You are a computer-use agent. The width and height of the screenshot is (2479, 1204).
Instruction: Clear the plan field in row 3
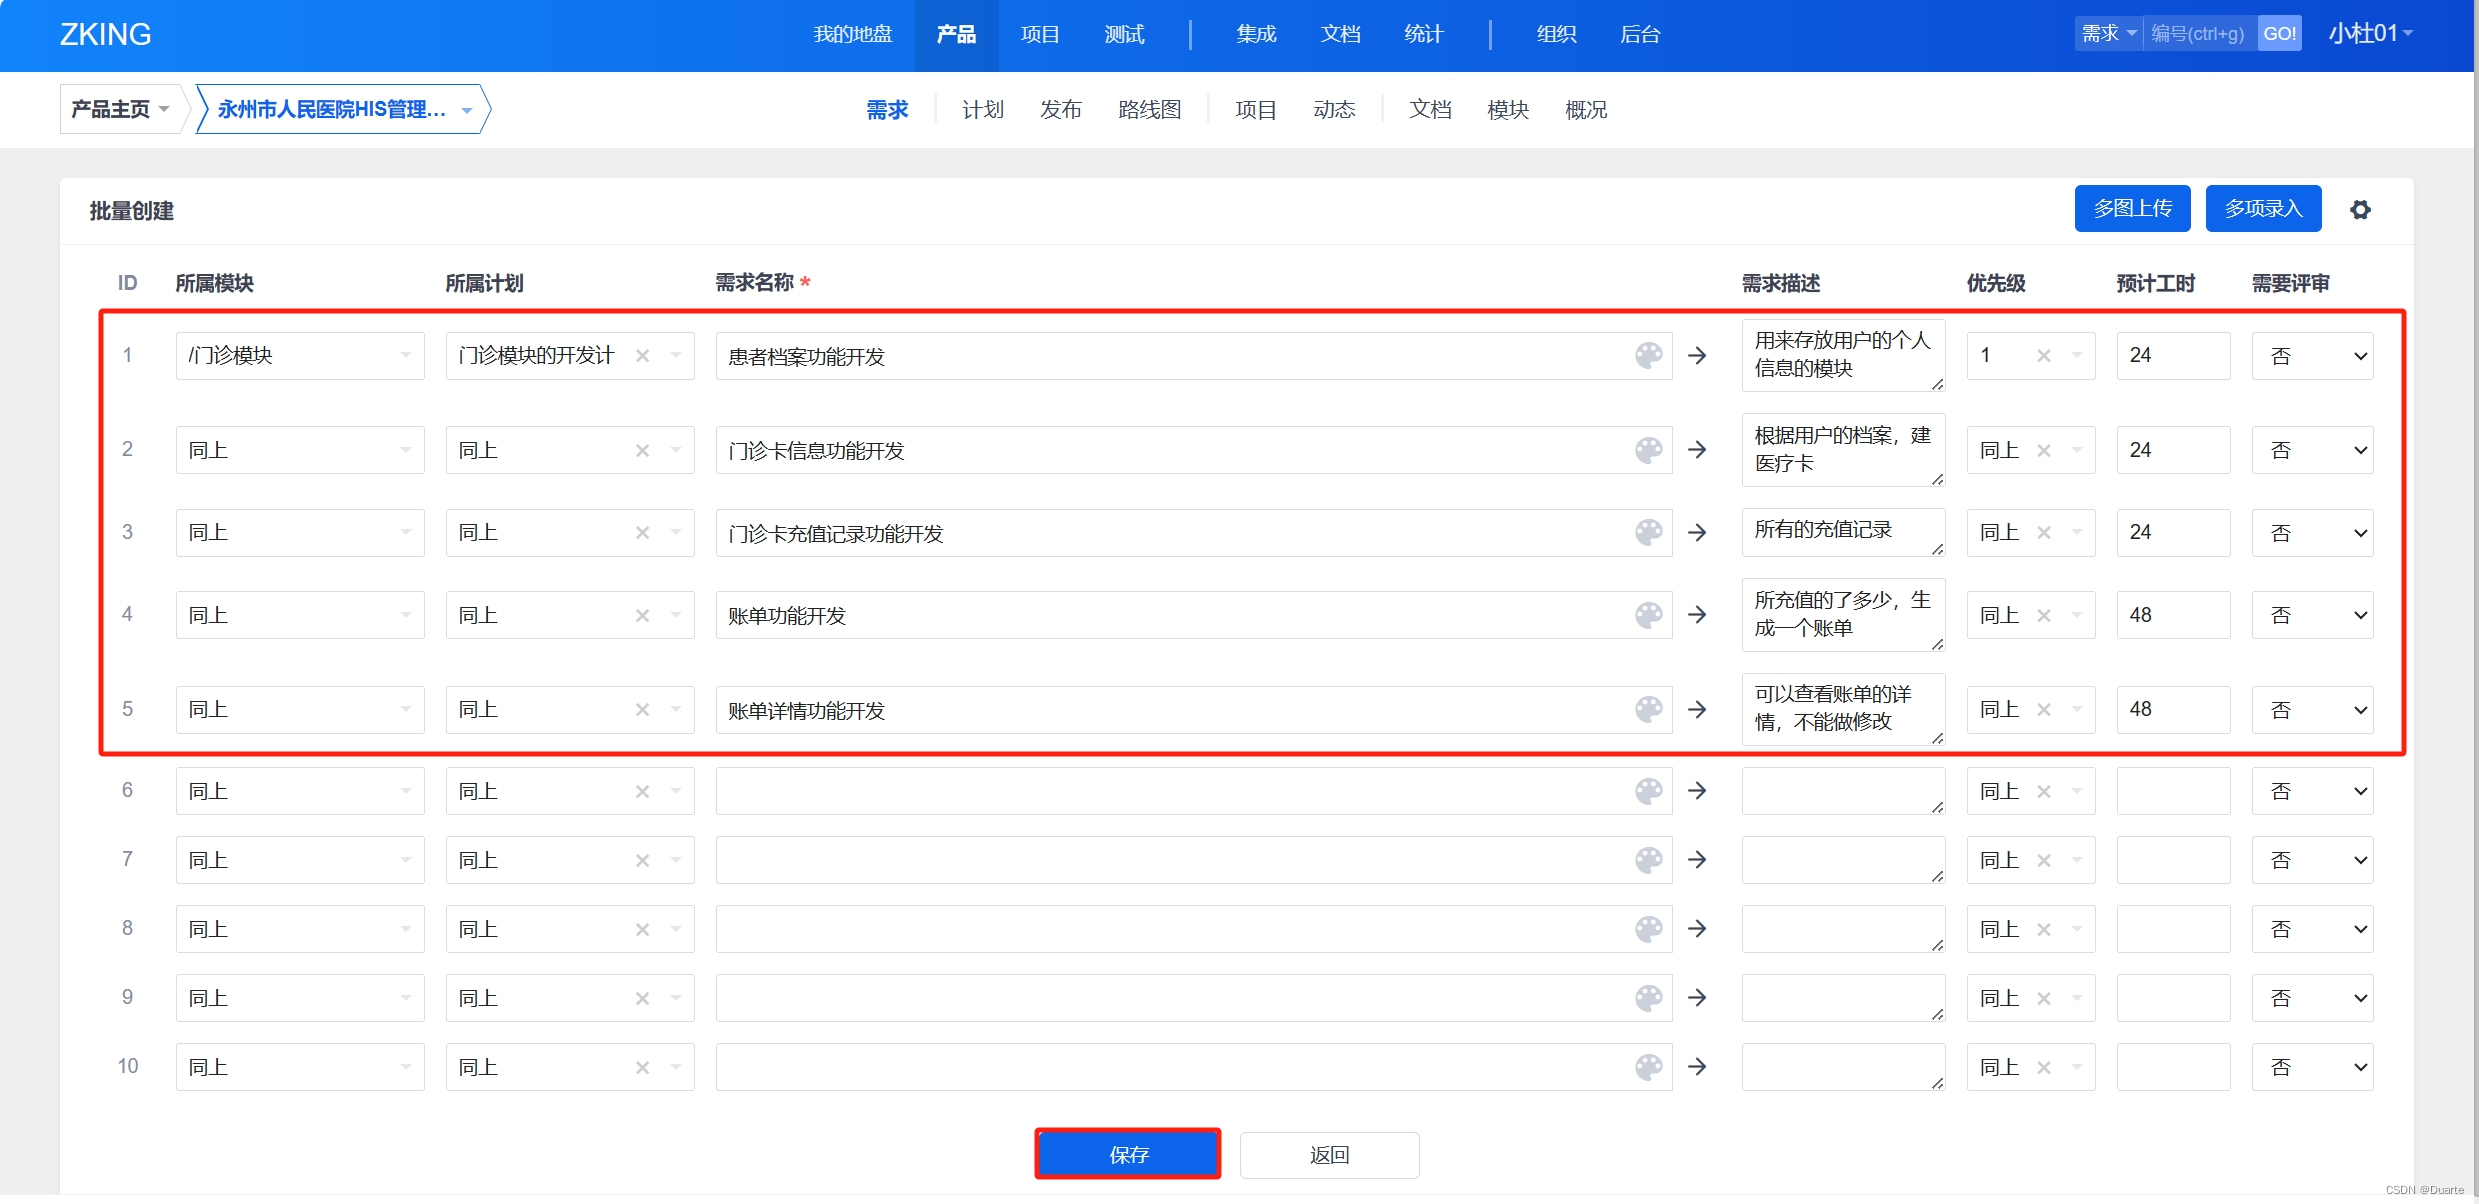pyautogui.click(x=642, y=532)
